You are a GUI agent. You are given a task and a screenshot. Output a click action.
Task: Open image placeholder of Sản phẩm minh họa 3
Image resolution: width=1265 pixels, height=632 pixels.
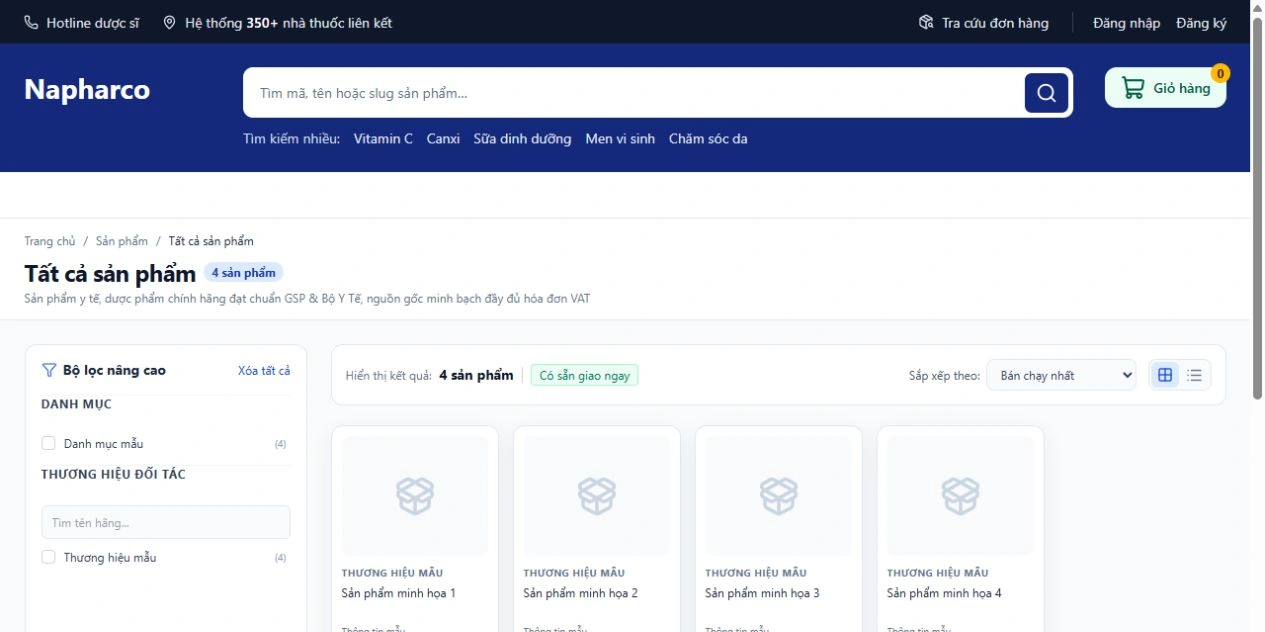pyautogui.click(x=779, y=496)
